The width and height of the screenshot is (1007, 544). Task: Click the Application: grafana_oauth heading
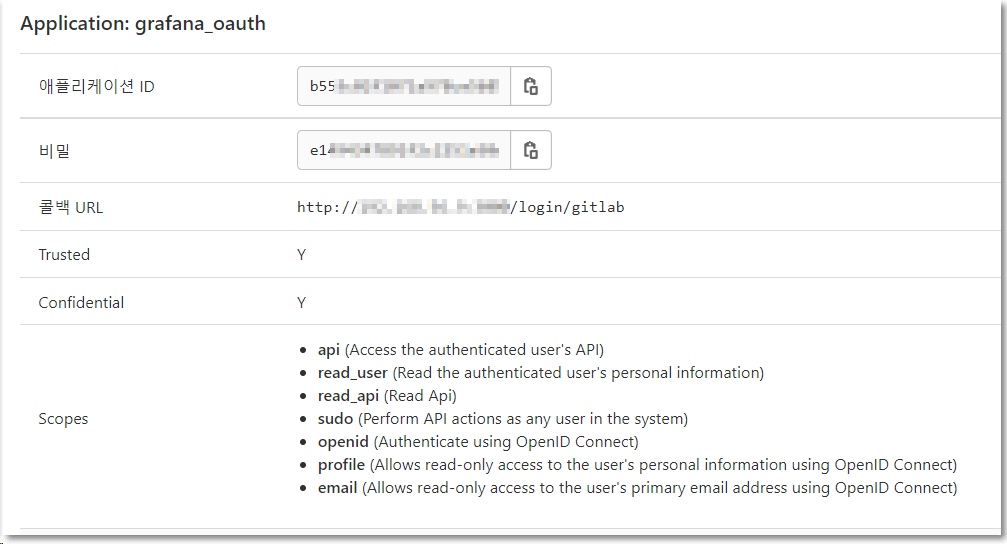click(x=143, y=24)
